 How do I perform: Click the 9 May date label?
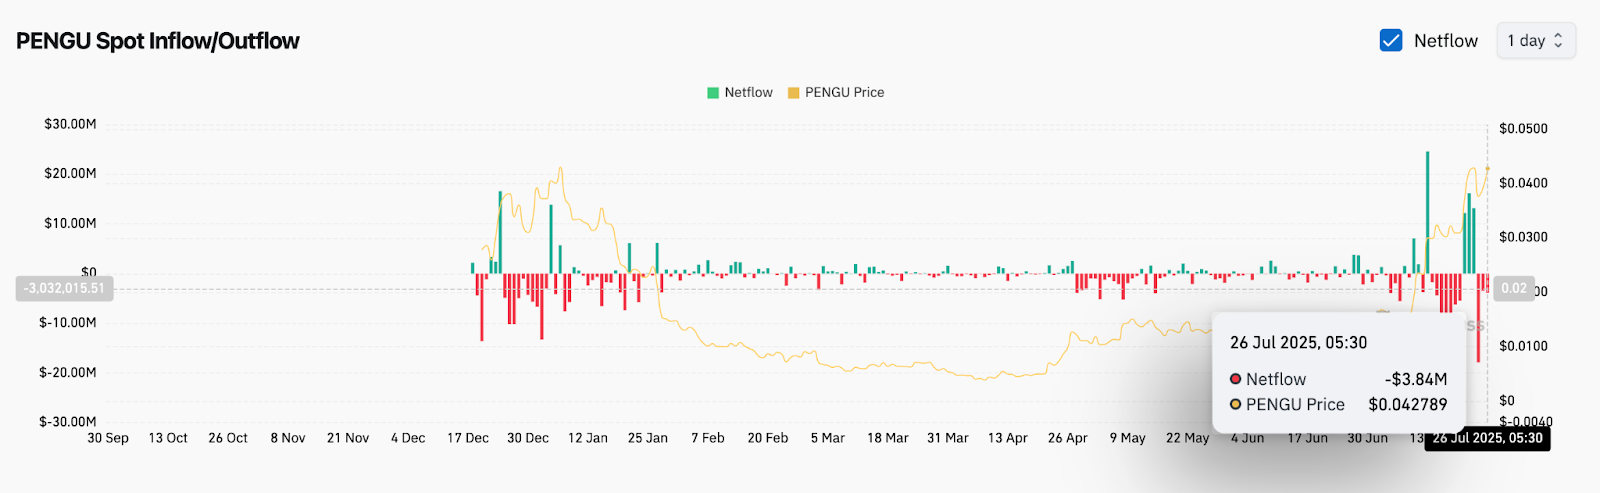coord(1128,438)
